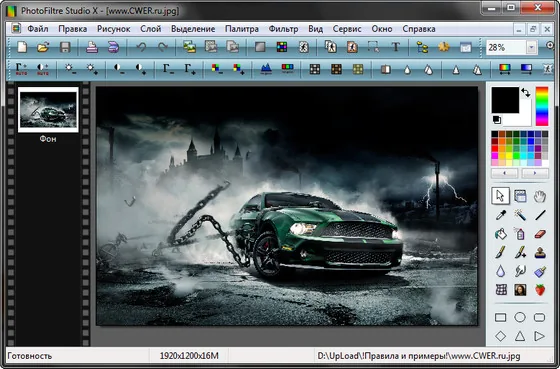The image size is (560, 369).
Task: Decrease contrast with half-circle minus icon
Action: pyautogui.click(x=119, y=69)
